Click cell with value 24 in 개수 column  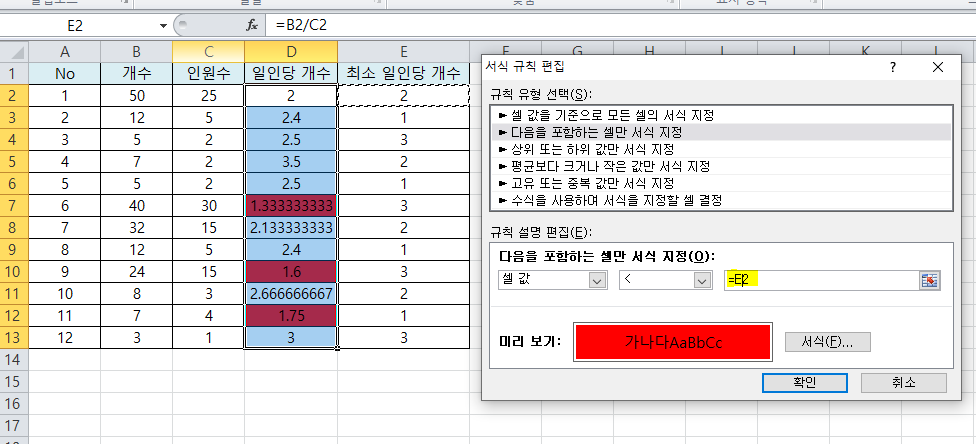coord(136,271)
